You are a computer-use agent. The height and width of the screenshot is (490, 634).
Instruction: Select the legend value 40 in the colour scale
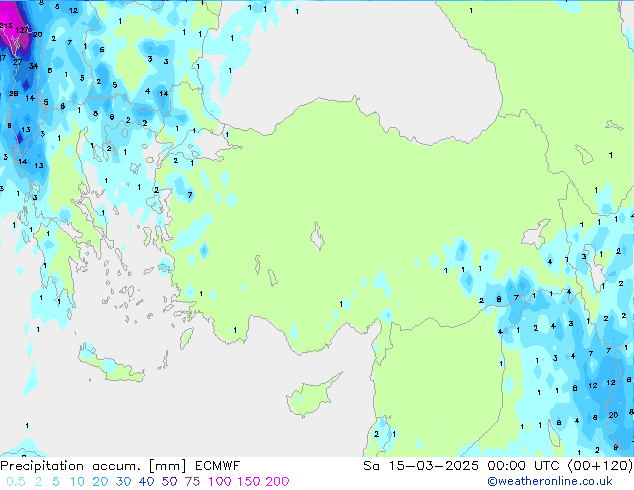pyautogui.click(x=146, y=482)
